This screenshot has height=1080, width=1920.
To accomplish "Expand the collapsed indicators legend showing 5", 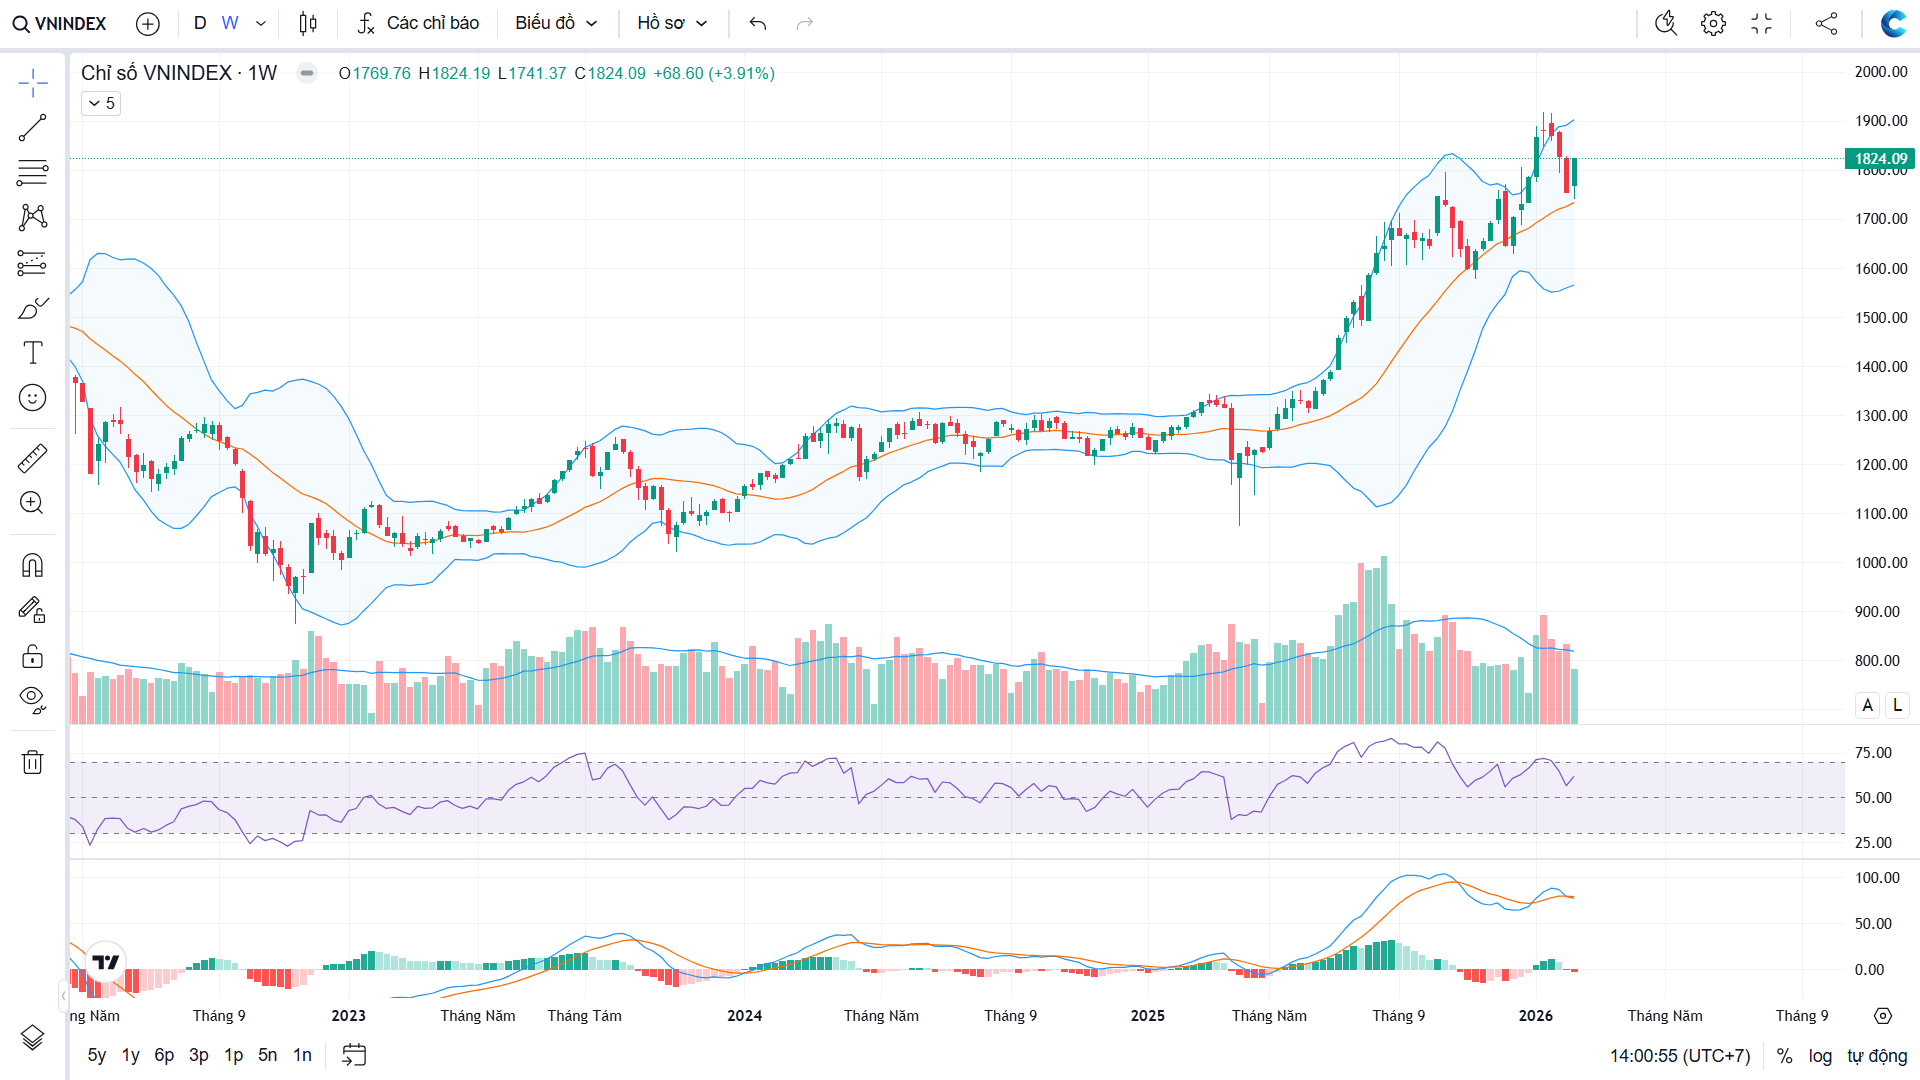I will tap(101, 103).
